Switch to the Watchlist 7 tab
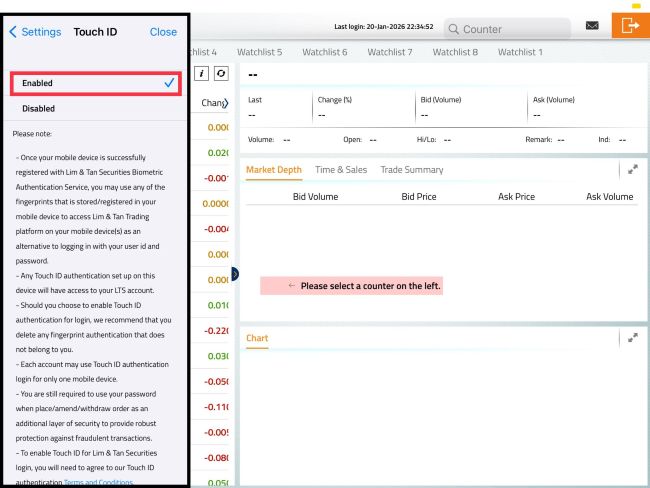650x488 pixels. point(389,52)
